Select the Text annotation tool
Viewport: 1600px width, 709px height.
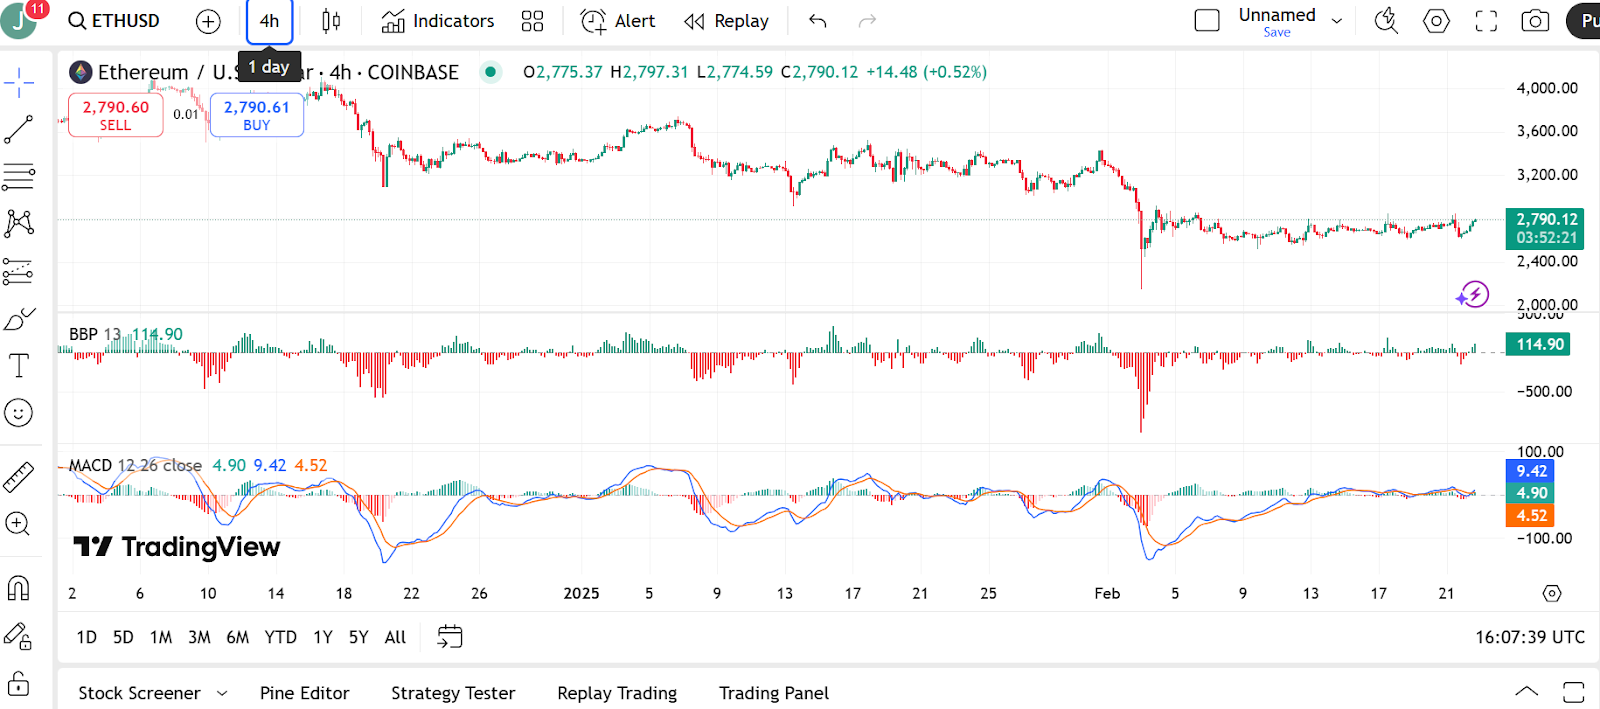pyautogui.click(x=19, y=366)
